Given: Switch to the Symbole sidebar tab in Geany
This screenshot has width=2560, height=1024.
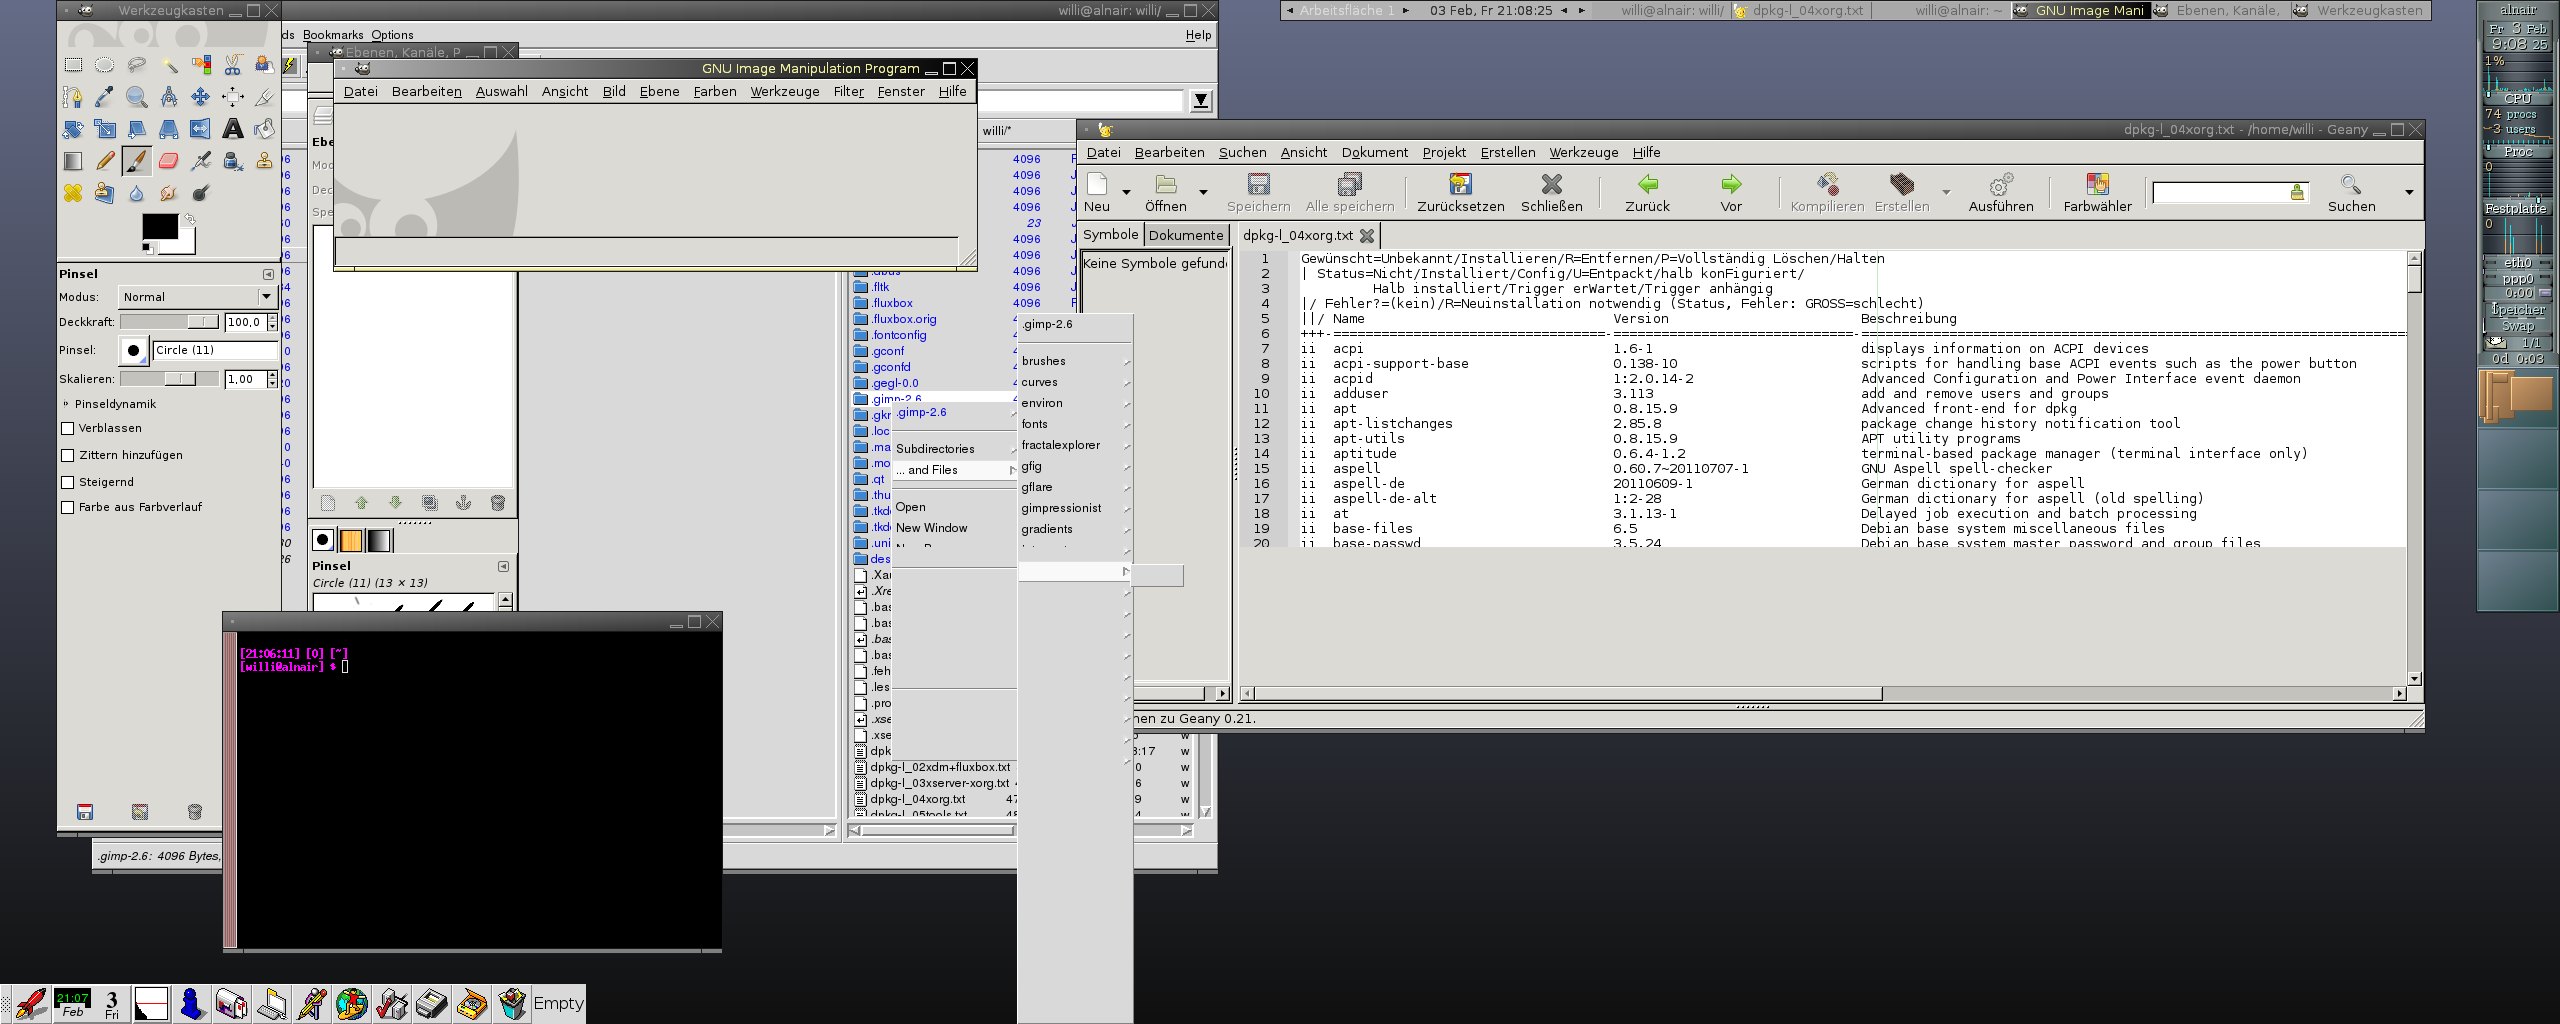Looking at the screenshot, I should 1110,234.
